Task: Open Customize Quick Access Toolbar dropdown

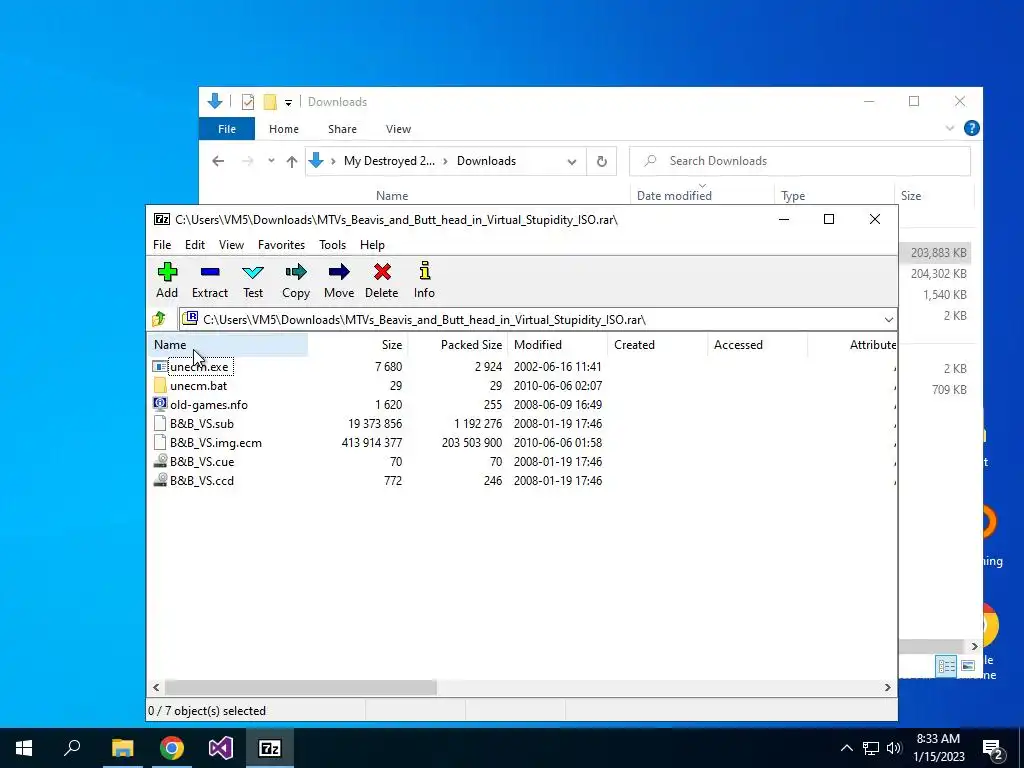Action: (288, 103)
